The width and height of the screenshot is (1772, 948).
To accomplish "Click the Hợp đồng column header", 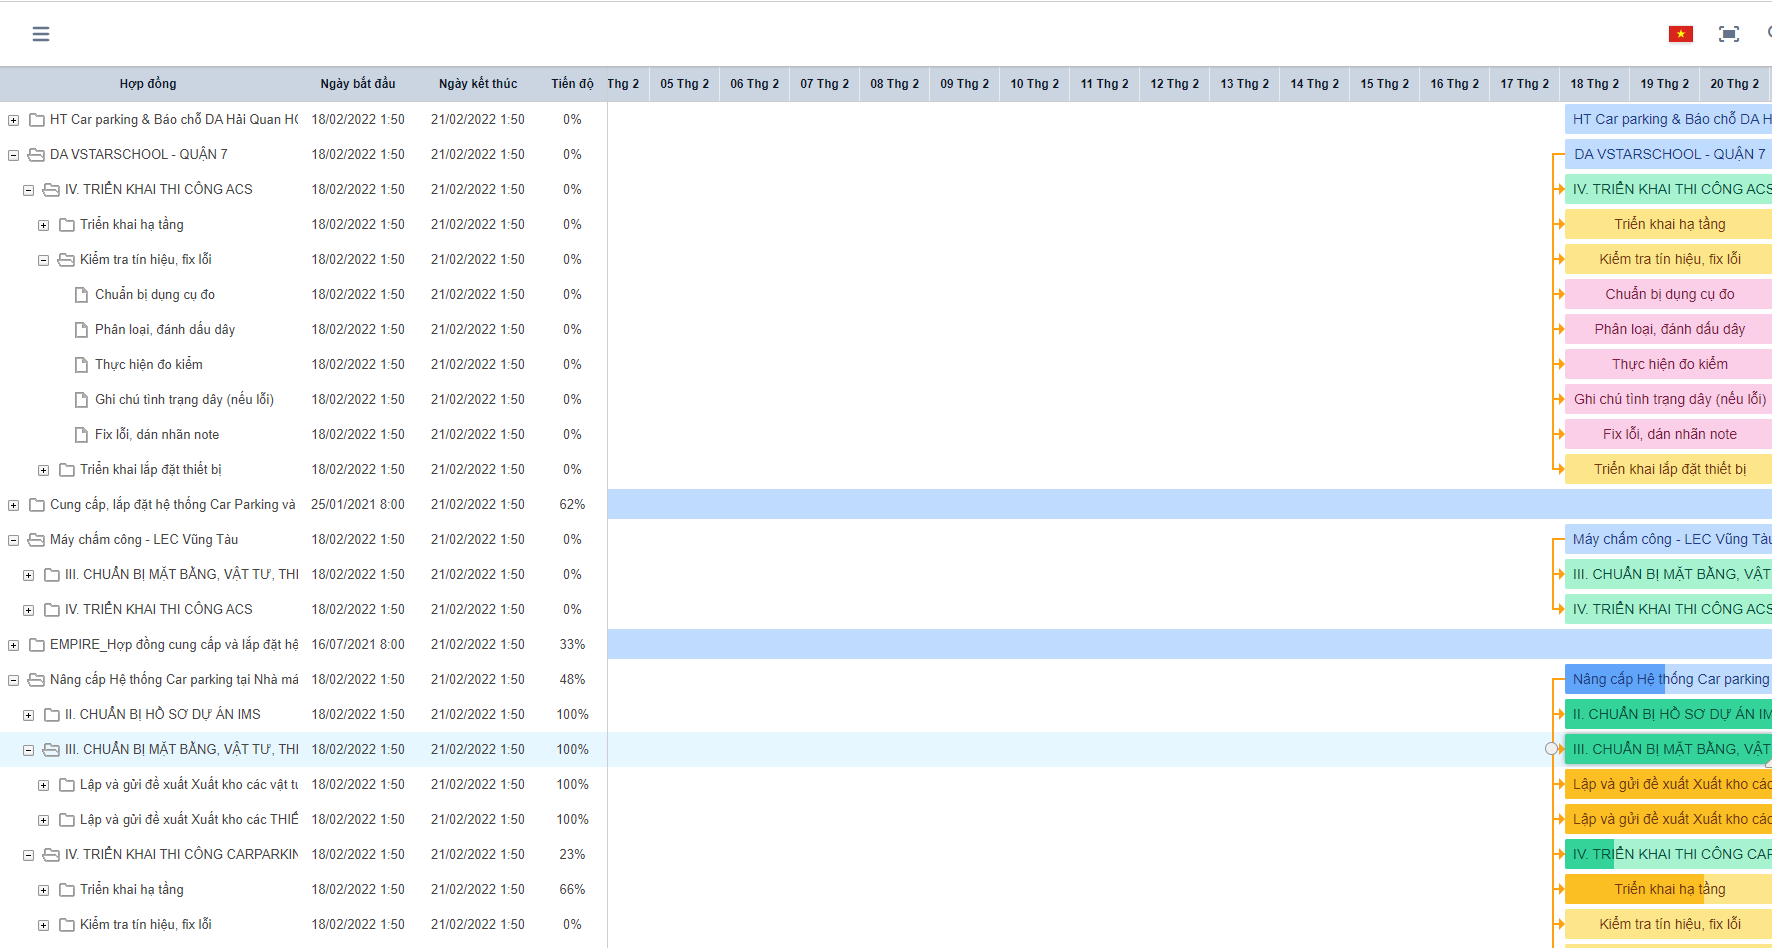I will [148, 84].
